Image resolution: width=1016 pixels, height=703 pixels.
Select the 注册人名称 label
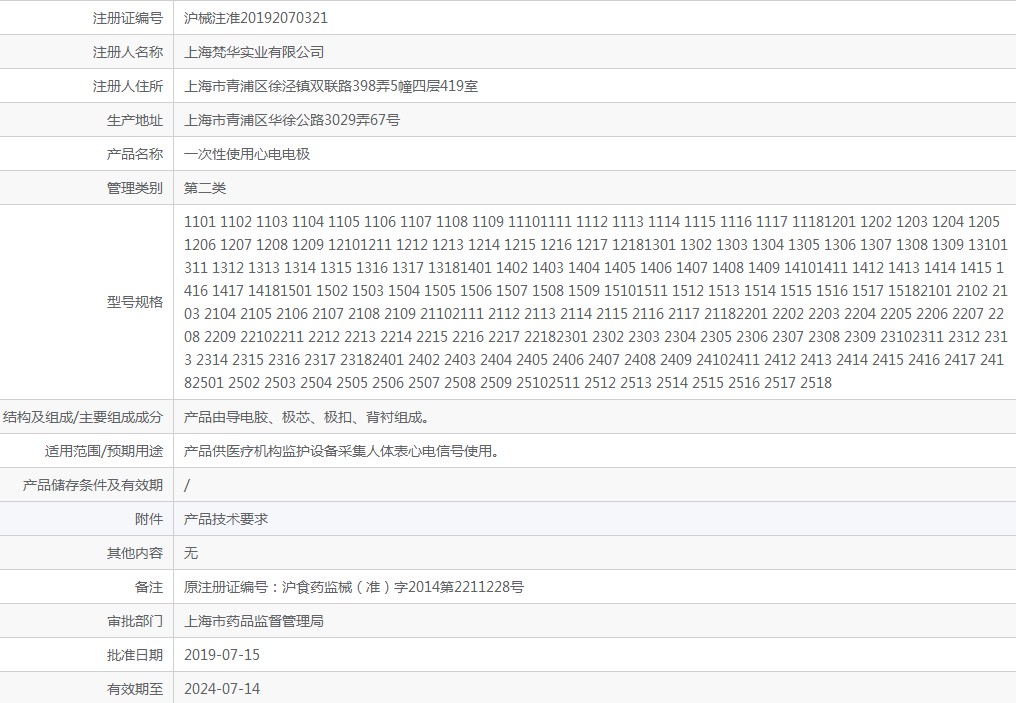click(x=128, y=52)
